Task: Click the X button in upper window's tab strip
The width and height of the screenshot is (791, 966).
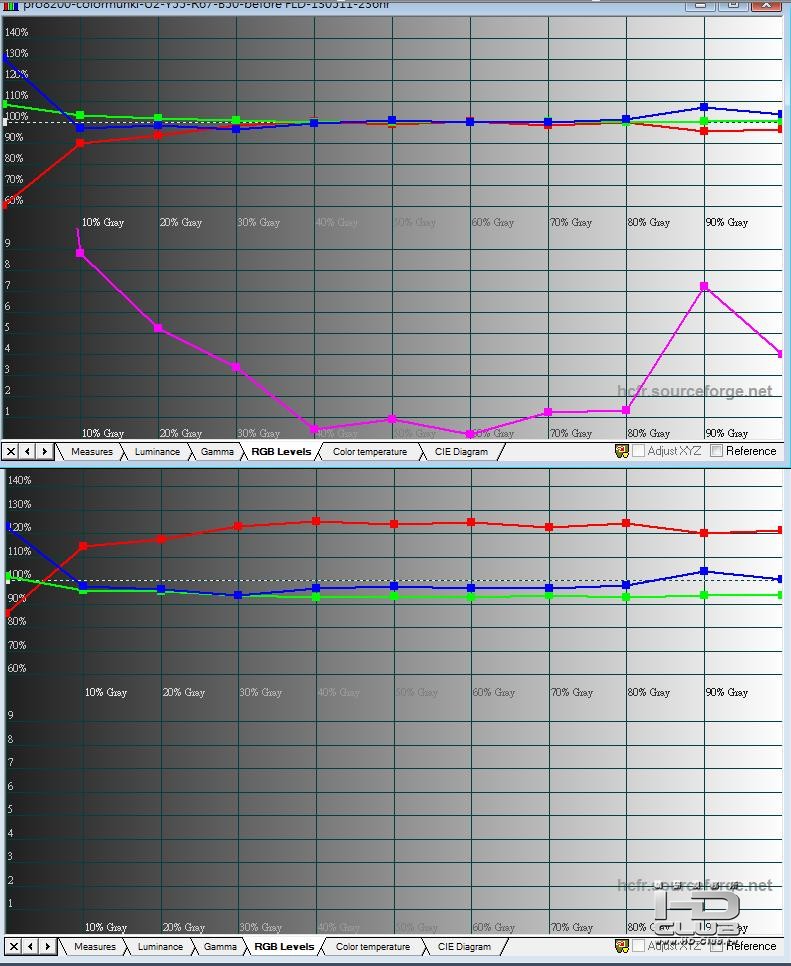Action: tap(11, 452)
